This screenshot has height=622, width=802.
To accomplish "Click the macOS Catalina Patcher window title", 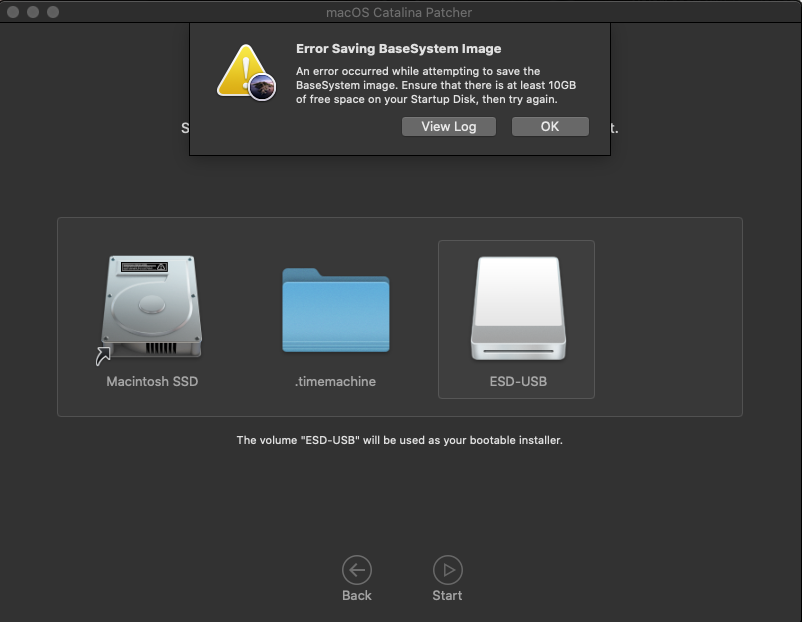I will (x=399, y=12).
